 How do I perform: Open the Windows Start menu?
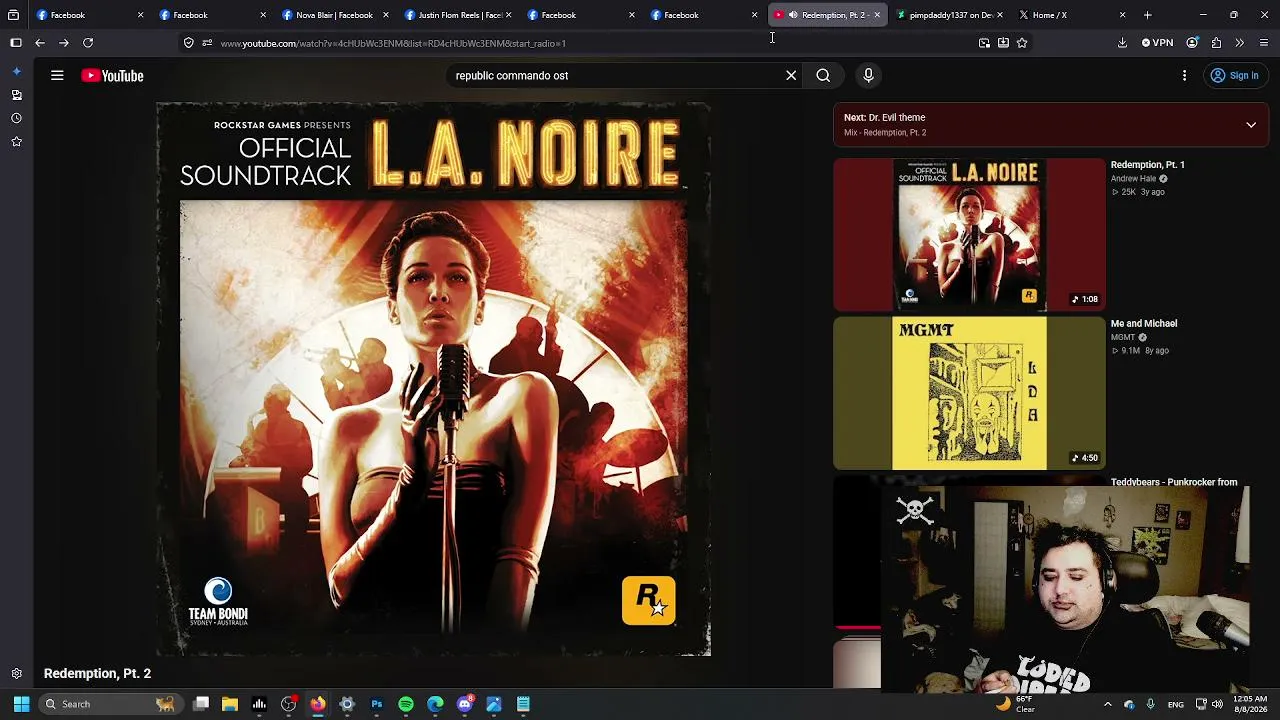coord(21,704)
